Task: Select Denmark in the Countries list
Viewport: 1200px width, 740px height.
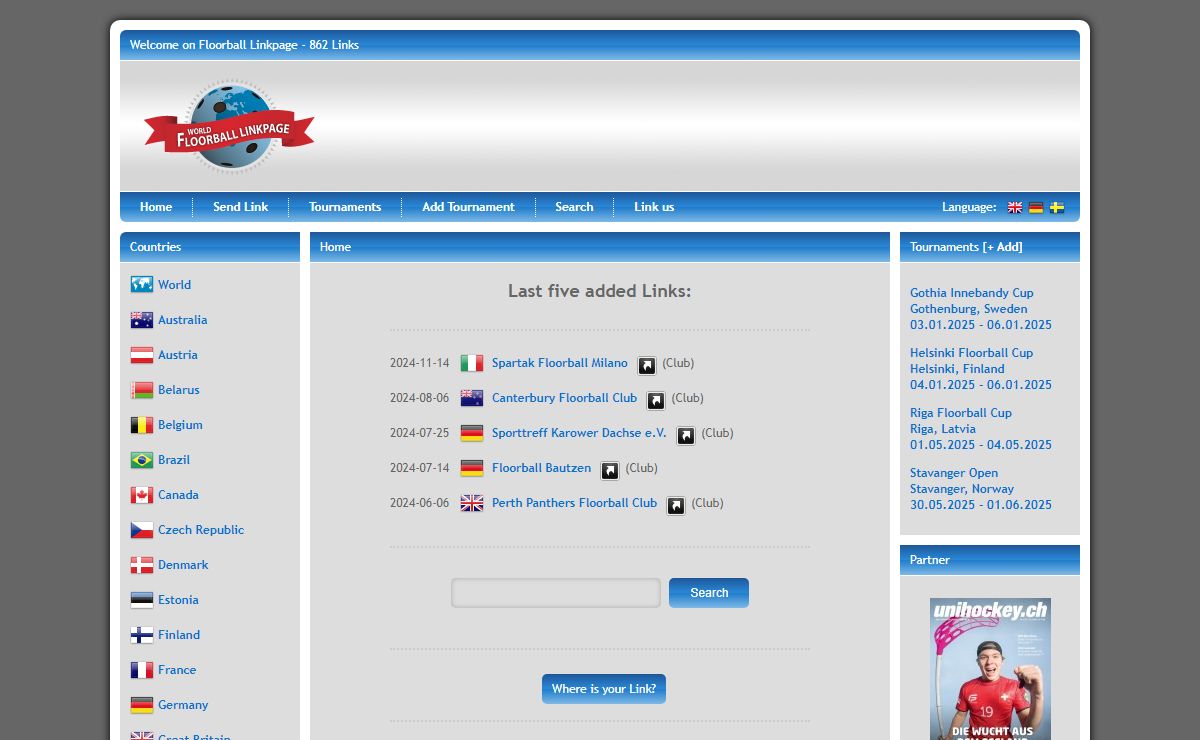Action: click(183, 565)
